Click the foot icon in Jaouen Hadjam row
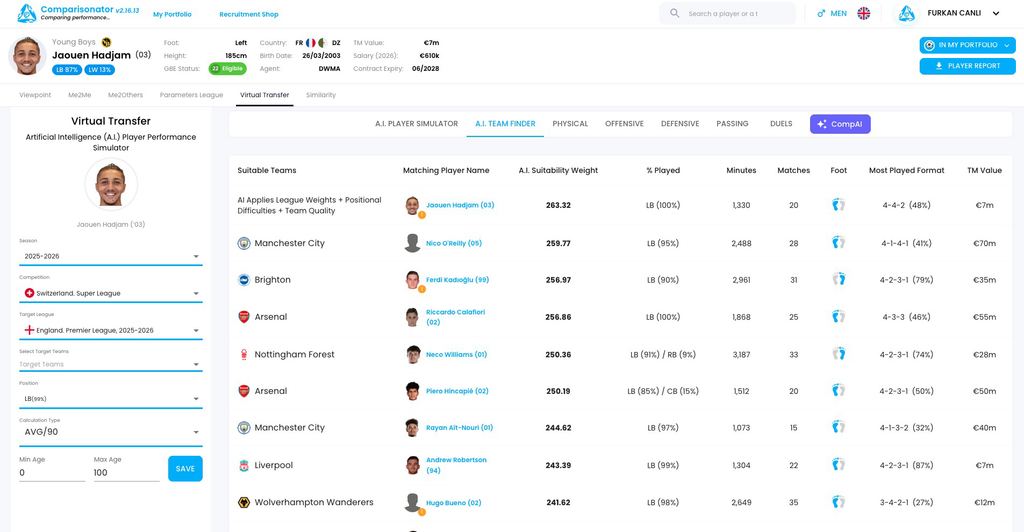 click(839, 205)
